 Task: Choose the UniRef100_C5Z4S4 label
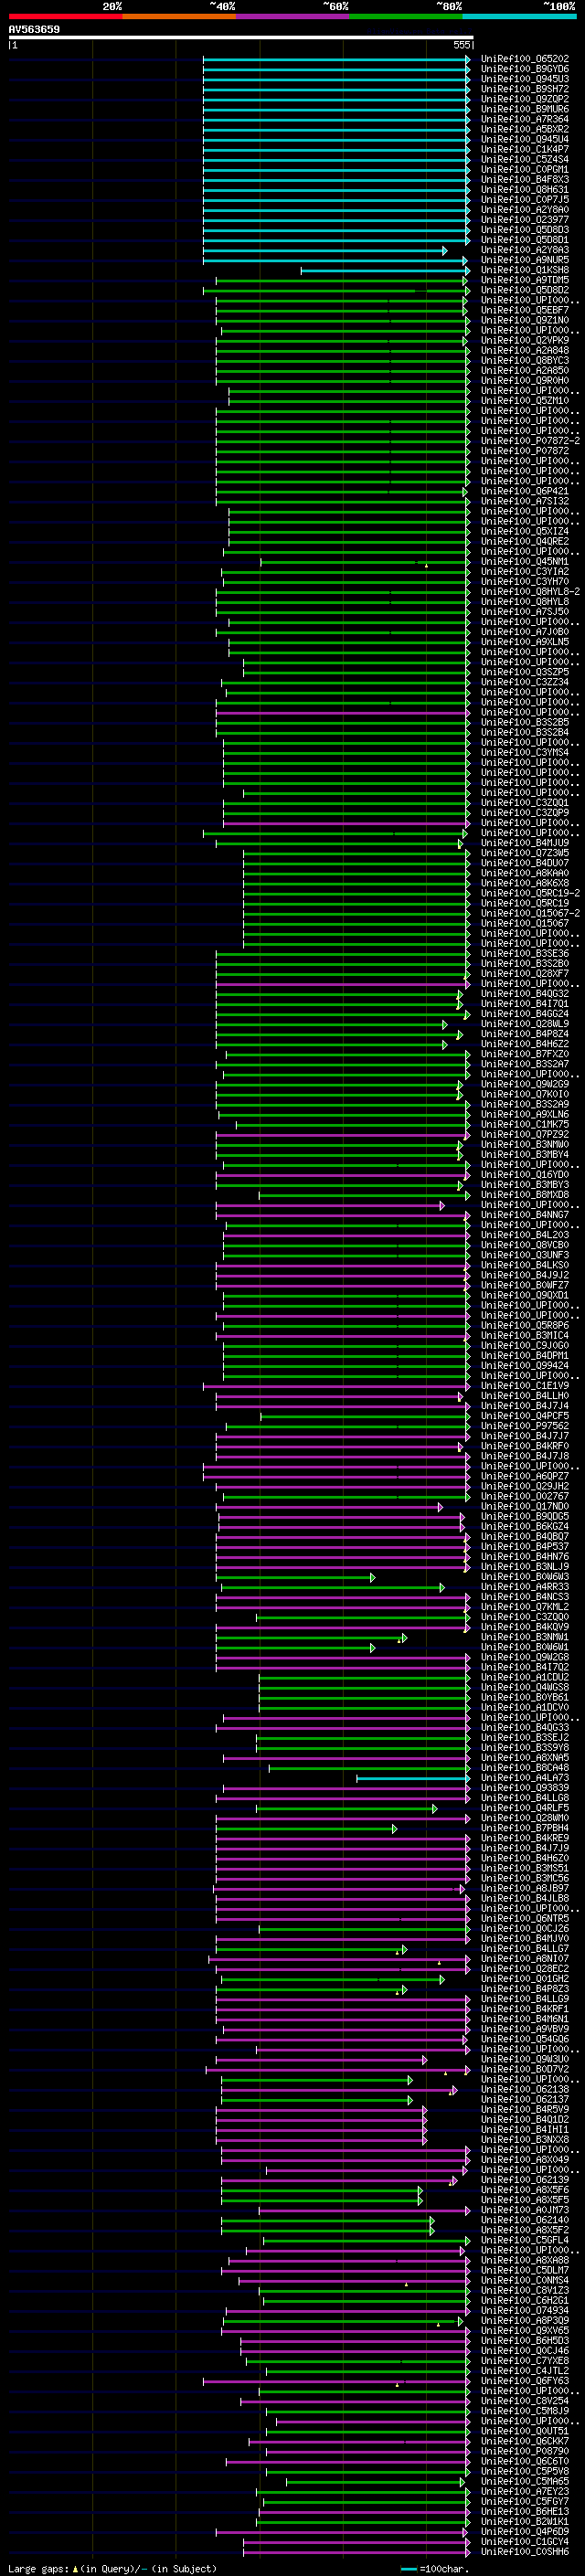(x=525, y=159)
